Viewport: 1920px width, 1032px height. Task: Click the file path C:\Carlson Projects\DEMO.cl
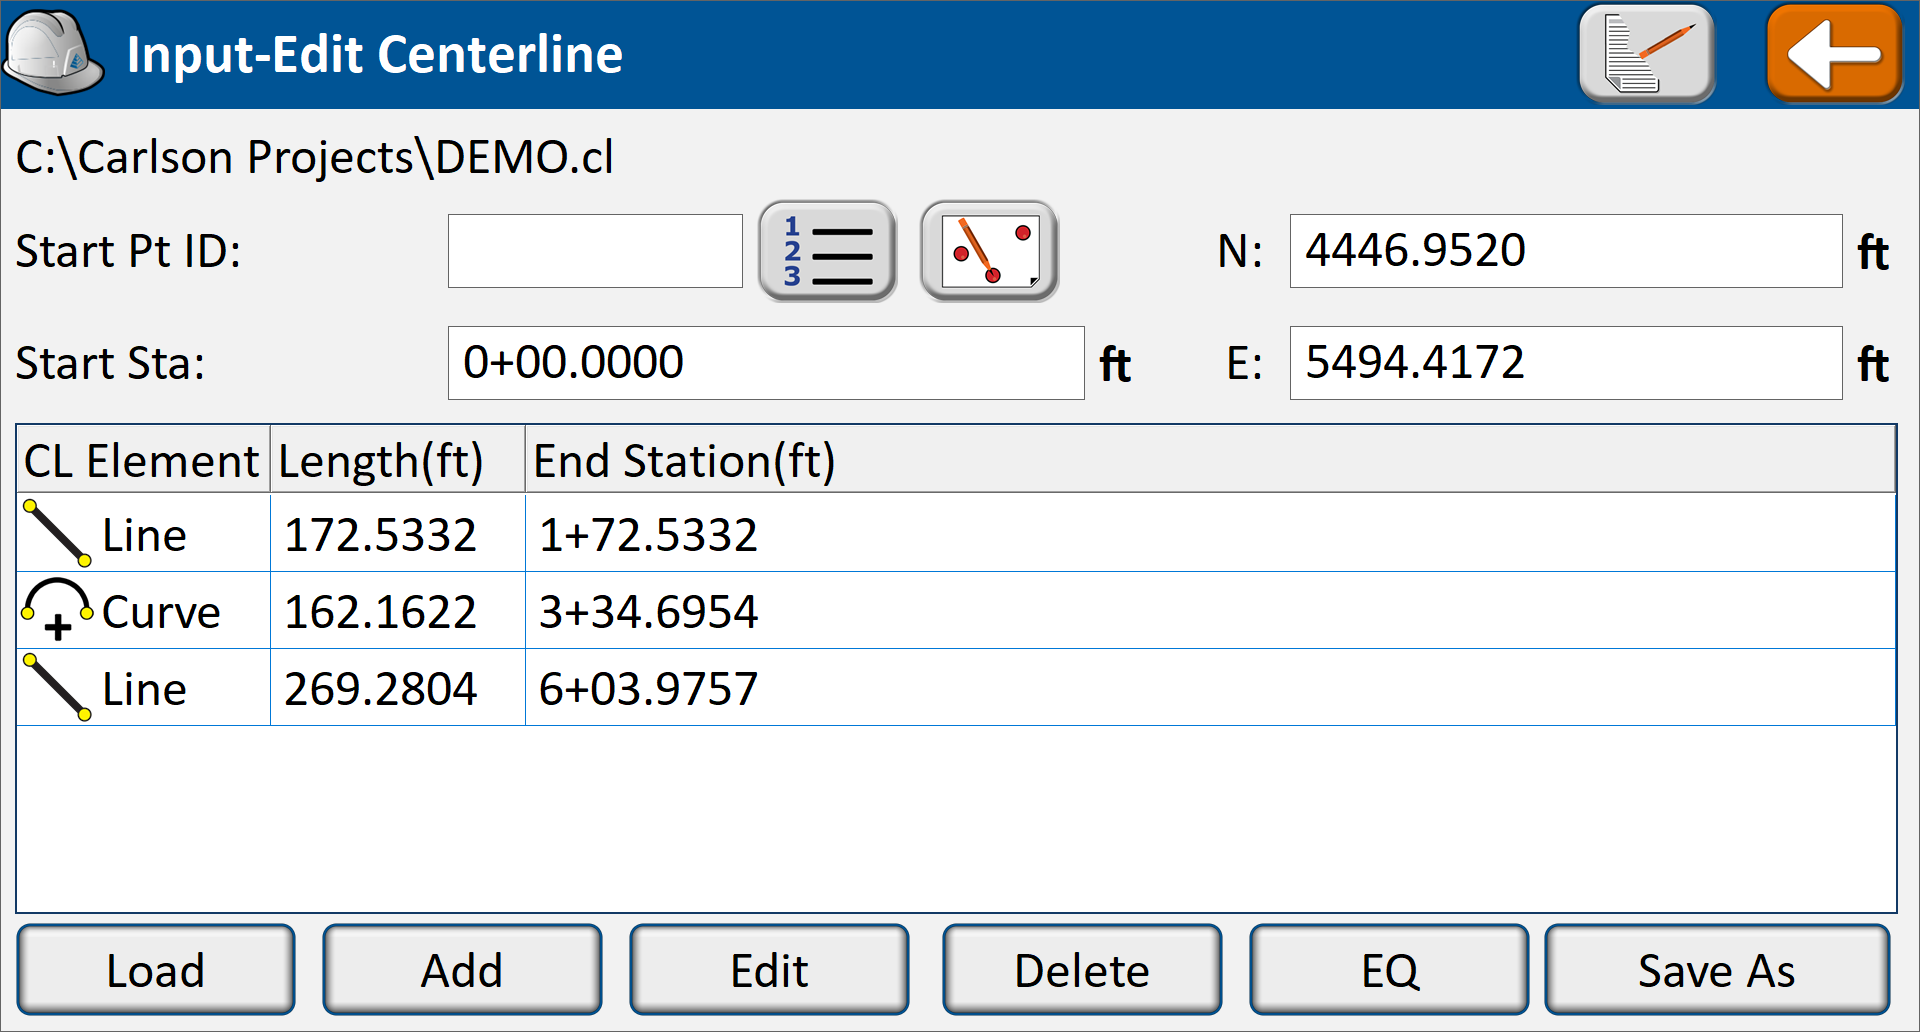(x=314, y=158)
